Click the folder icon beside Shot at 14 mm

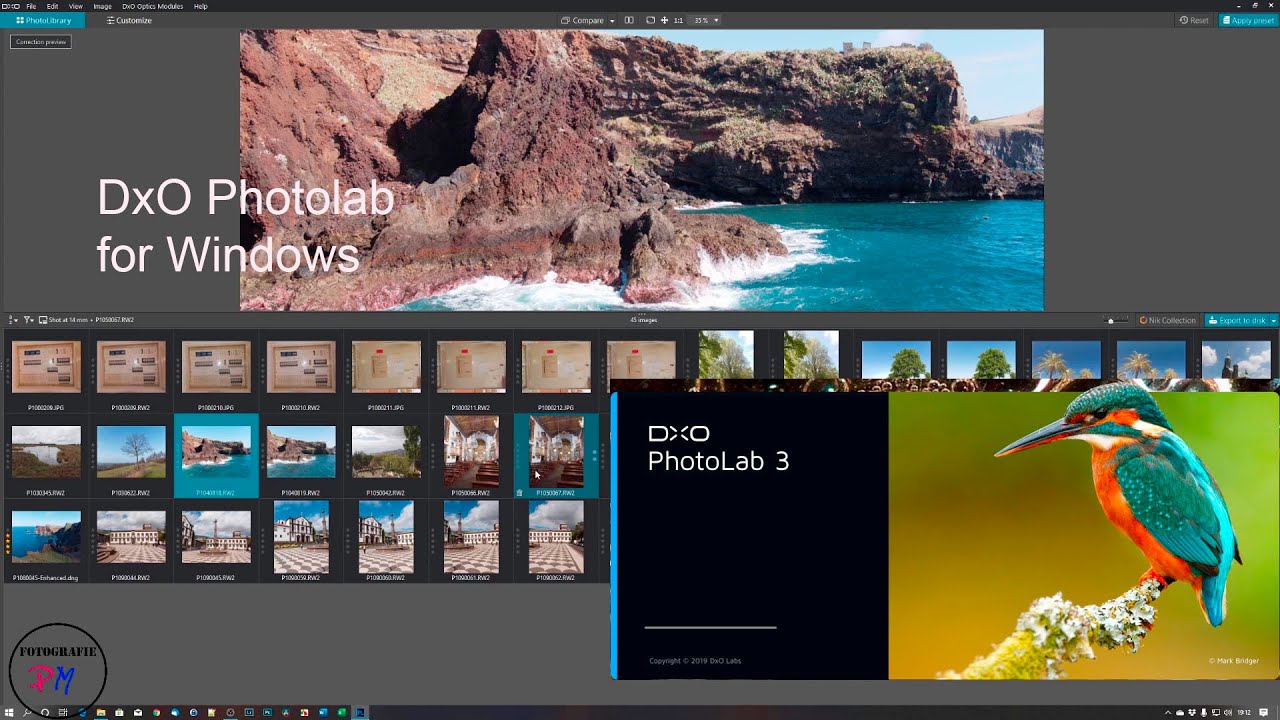43,320
